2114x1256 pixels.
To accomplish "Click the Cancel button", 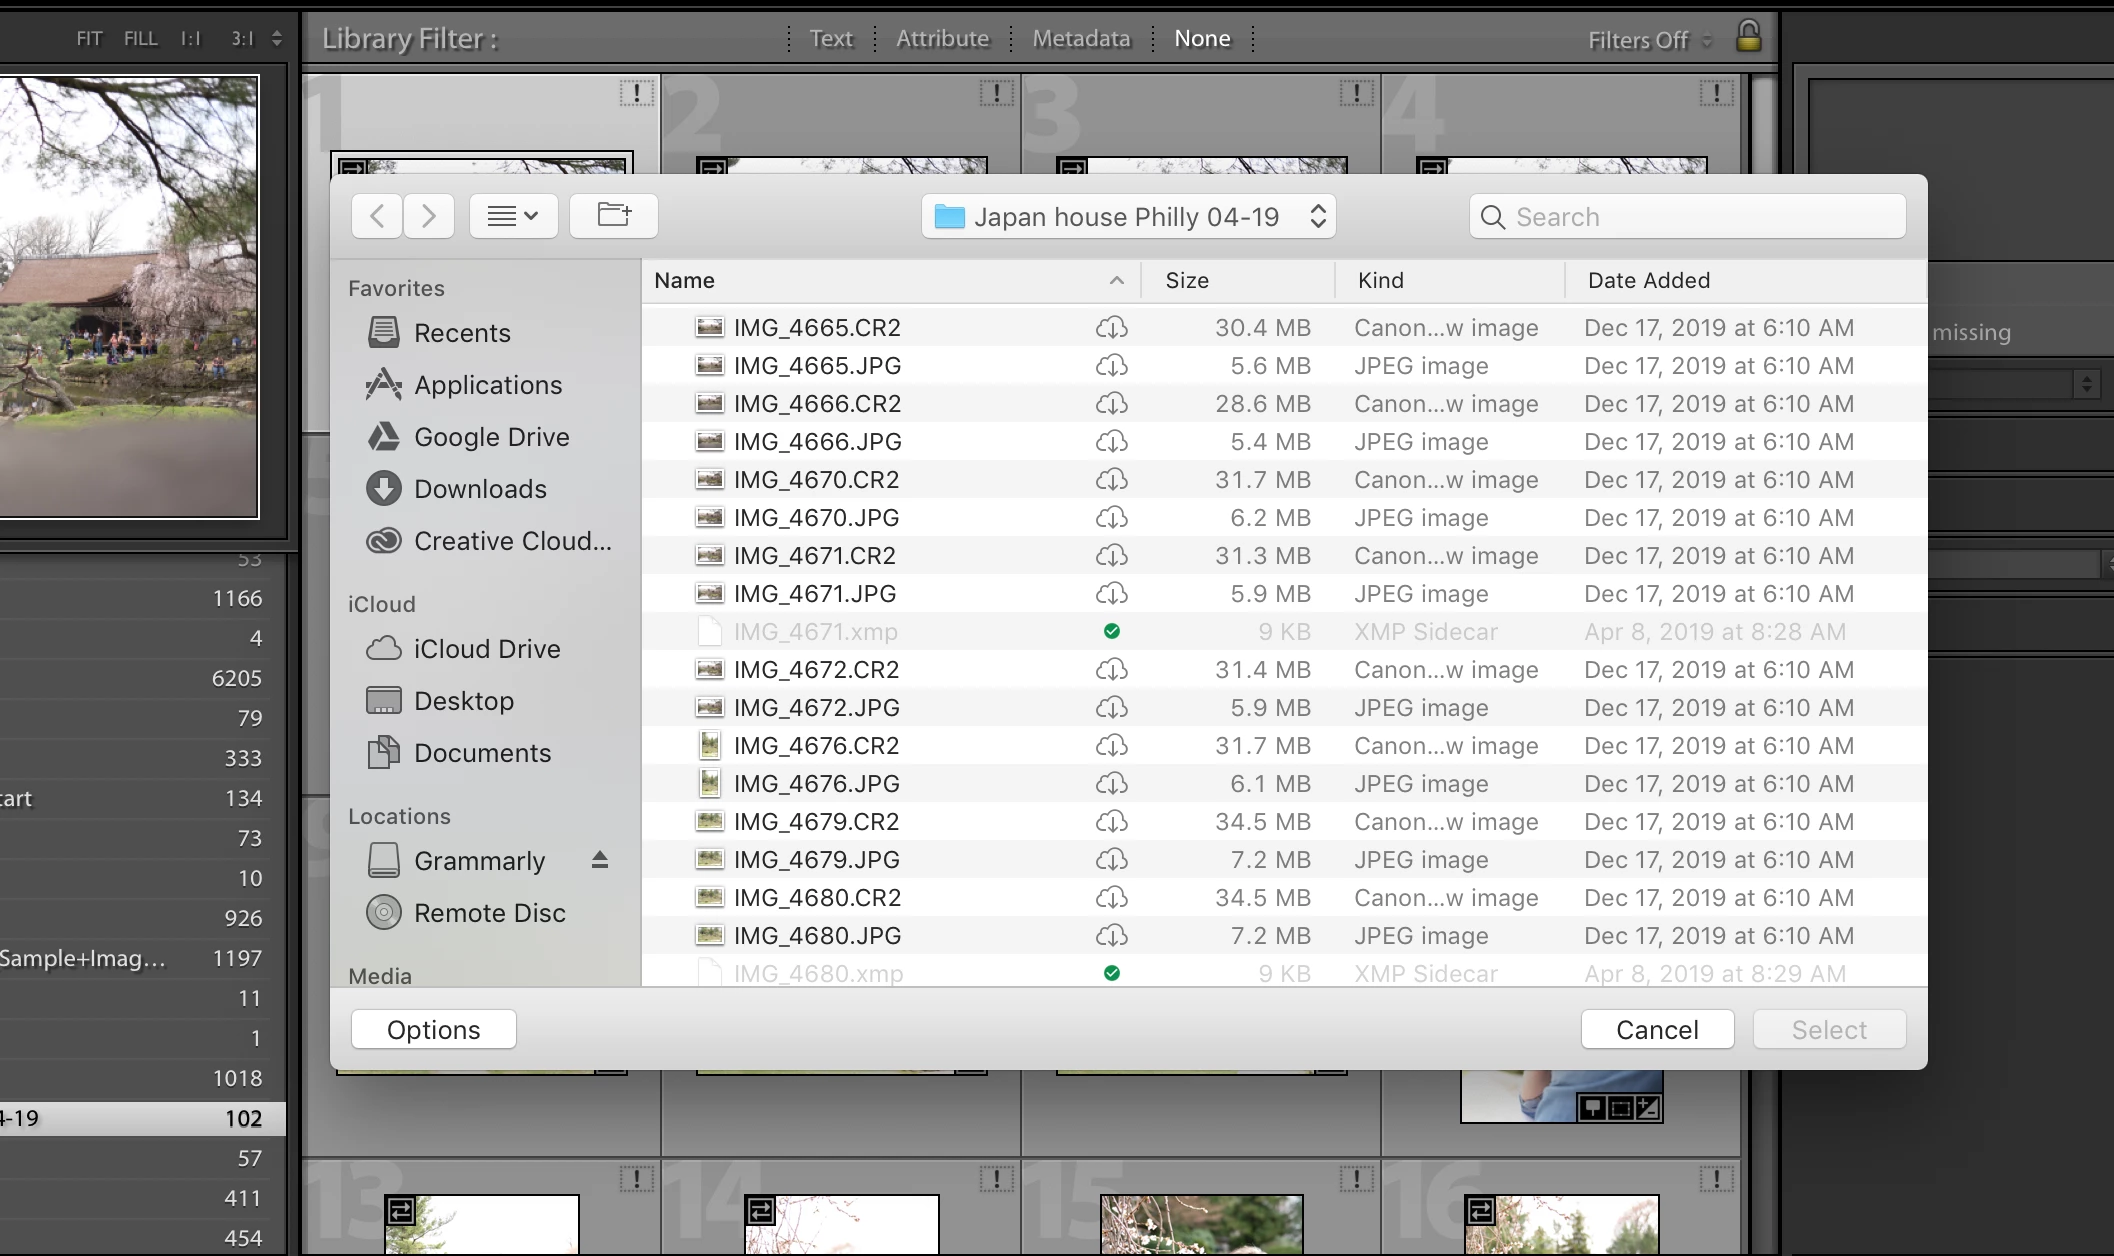I will click(x=1657, y=1030).
